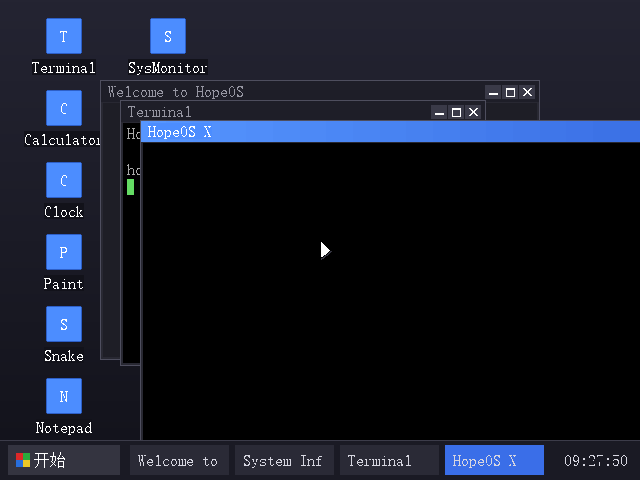Click the HopeOS X window title bar

pyautogui.click(x=390, y=131)
